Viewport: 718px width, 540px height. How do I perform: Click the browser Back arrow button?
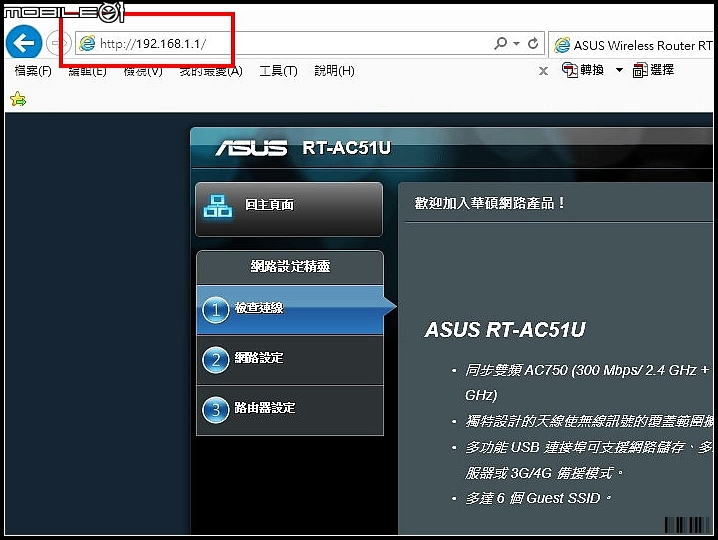click(x=24, y=43)
